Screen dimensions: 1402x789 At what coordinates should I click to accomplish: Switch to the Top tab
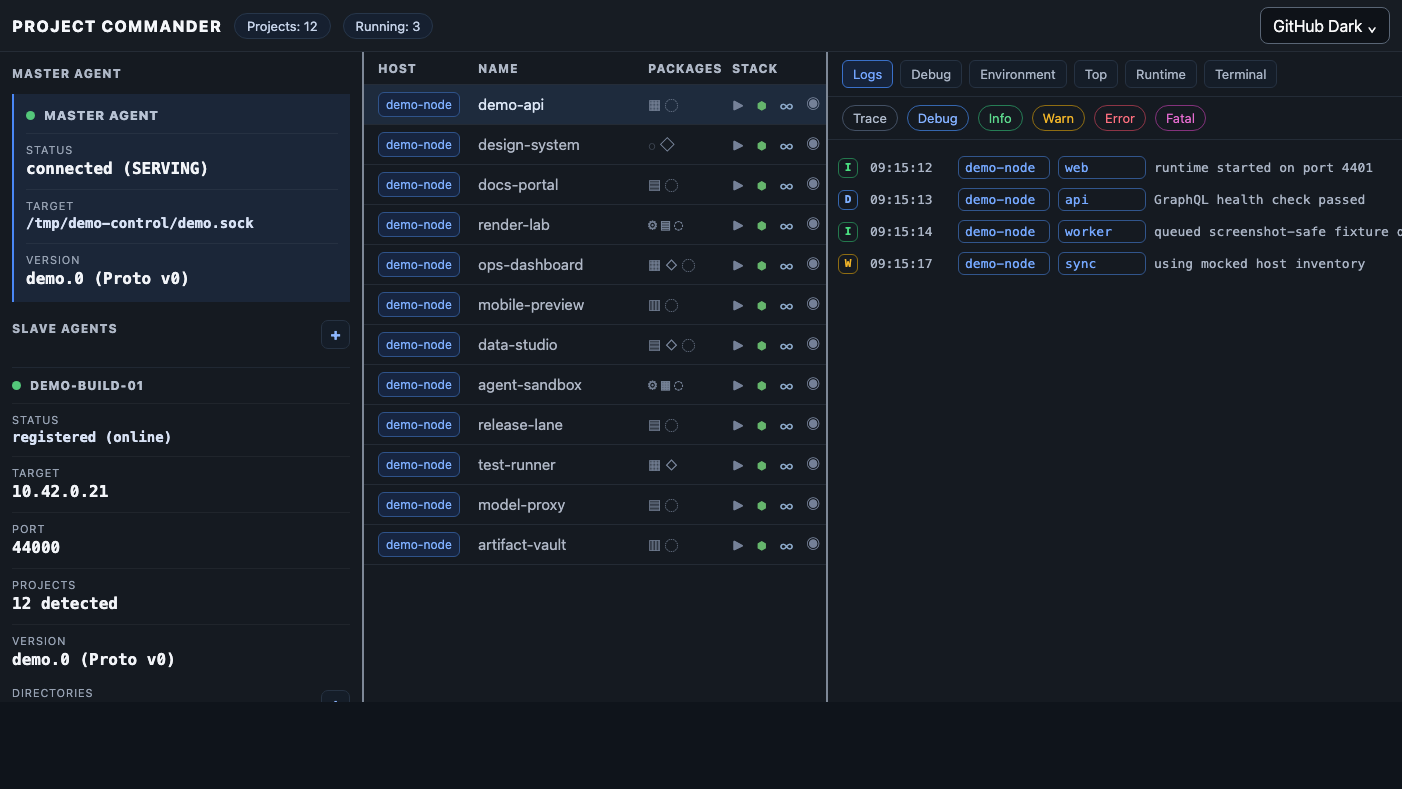[x=1096, y=74]
